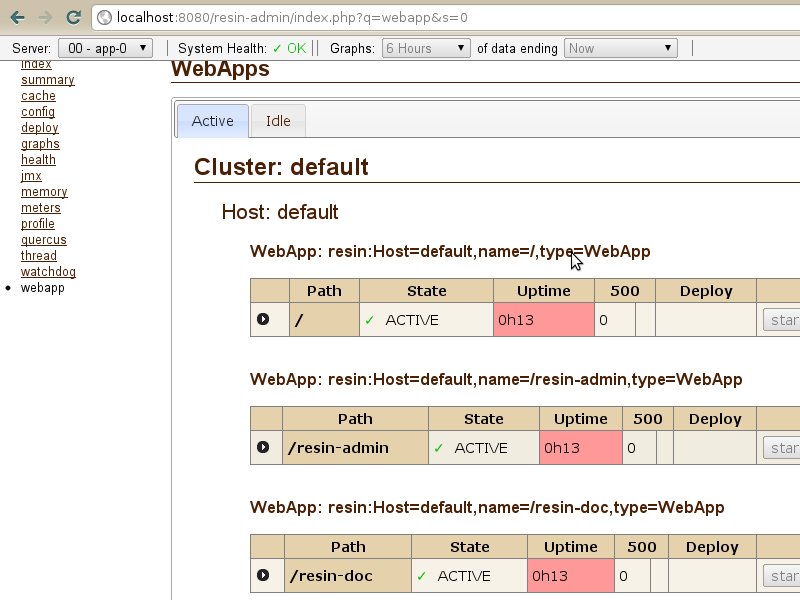Select the current webapp sidebar item

(x=42, y=287)
